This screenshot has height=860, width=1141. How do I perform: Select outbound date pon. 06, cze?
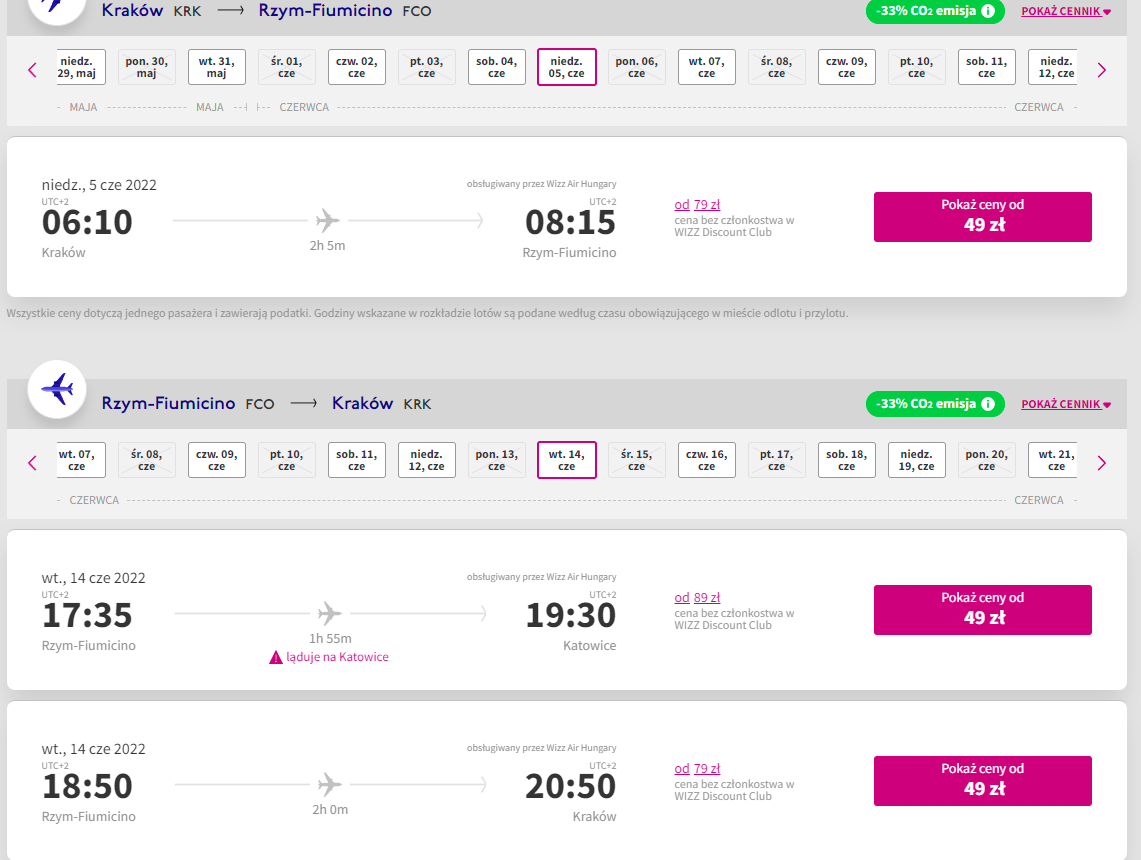pos(637,67)
